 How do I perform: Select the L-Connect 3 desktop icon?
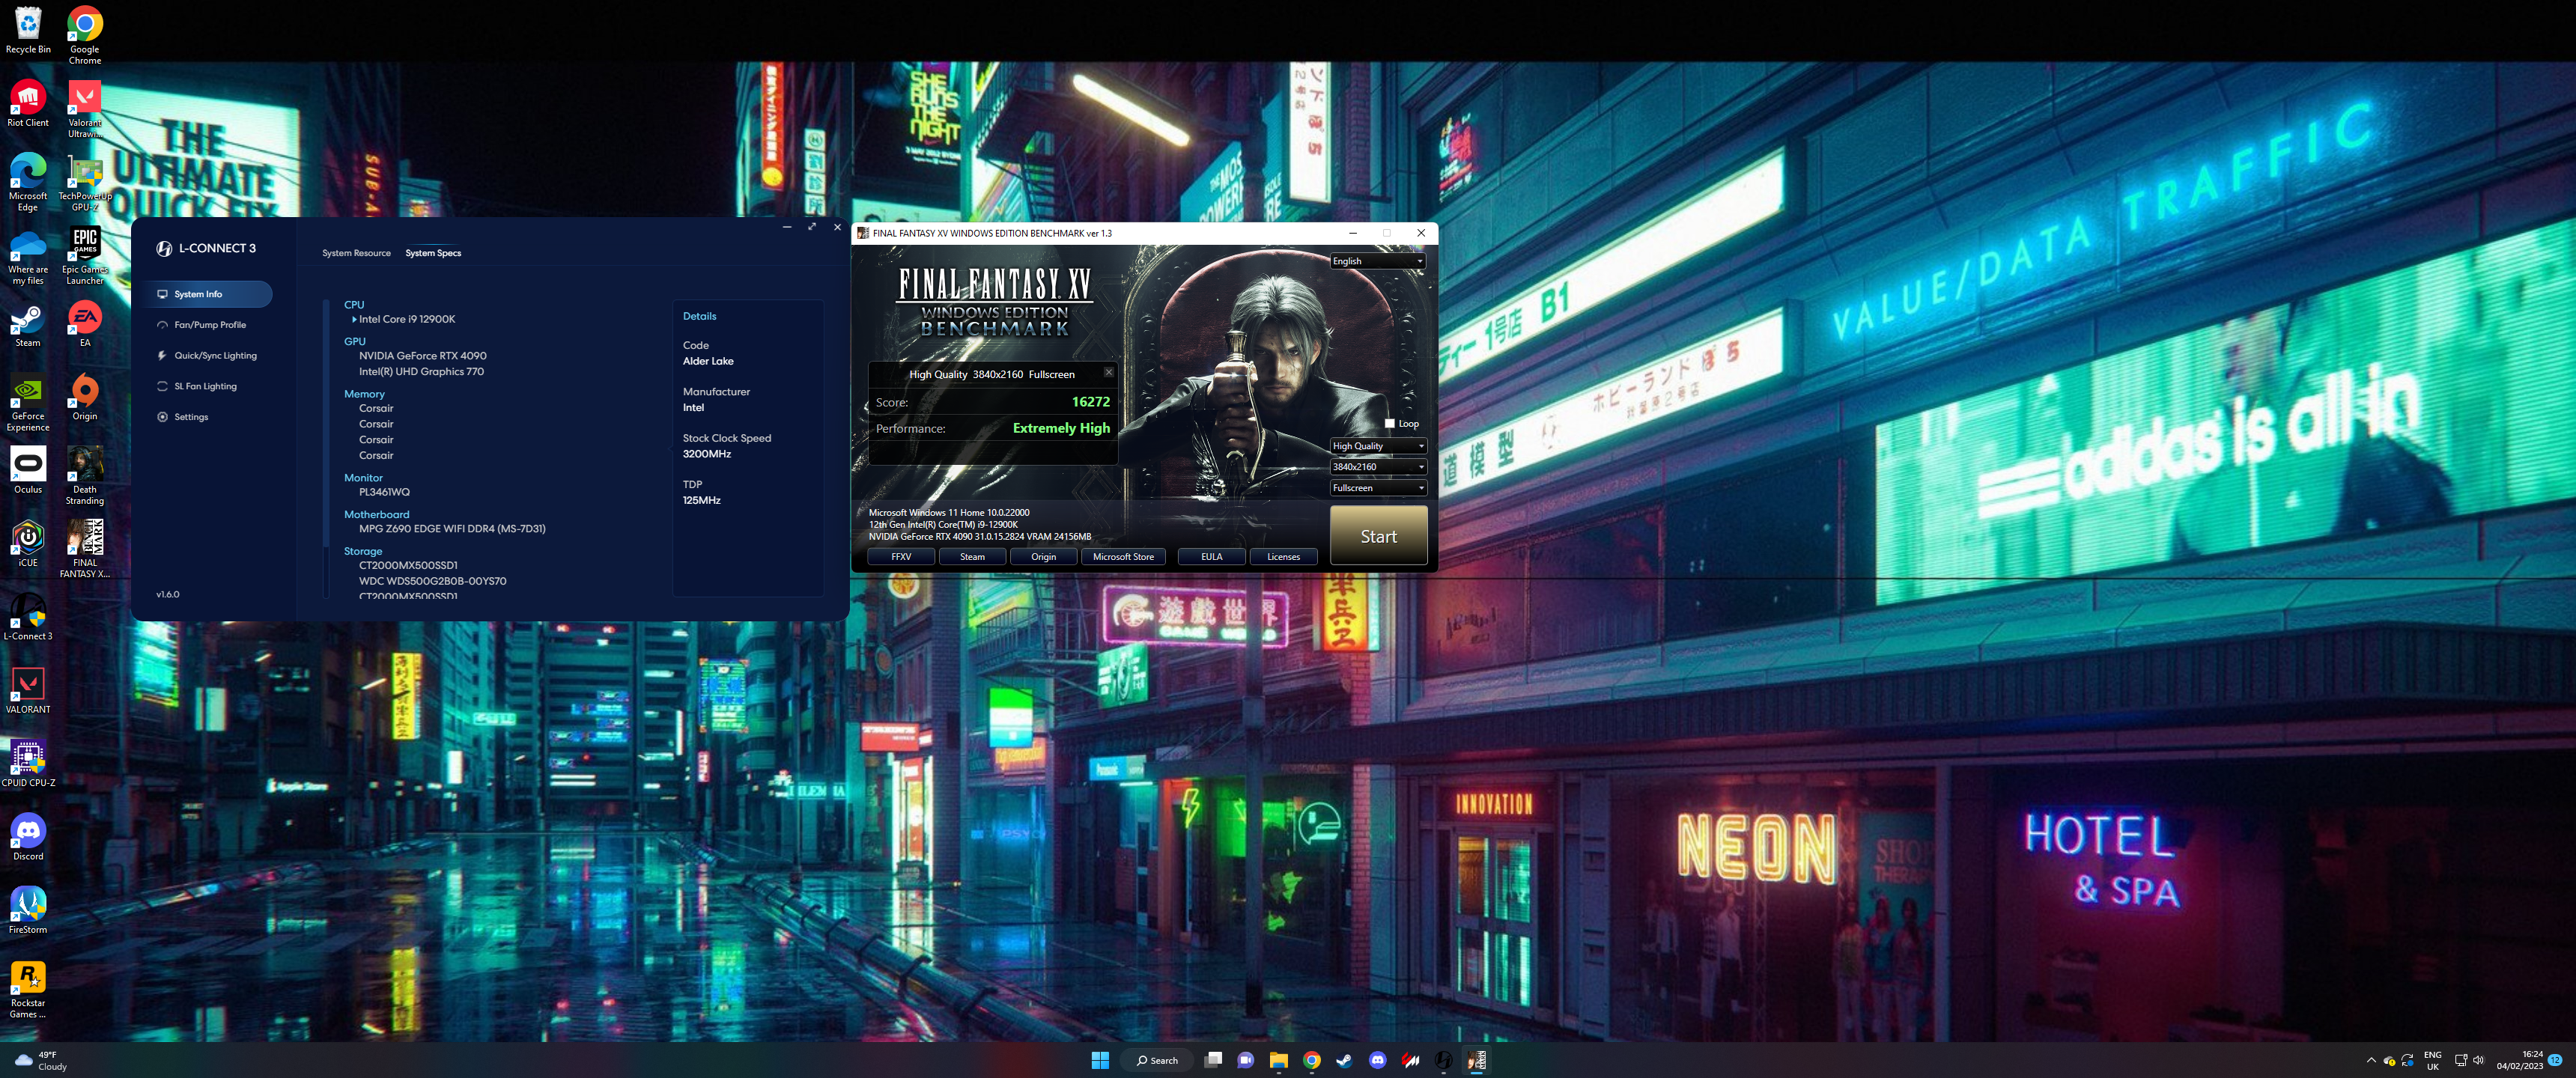pyautogui.click(x=28, y=617)
